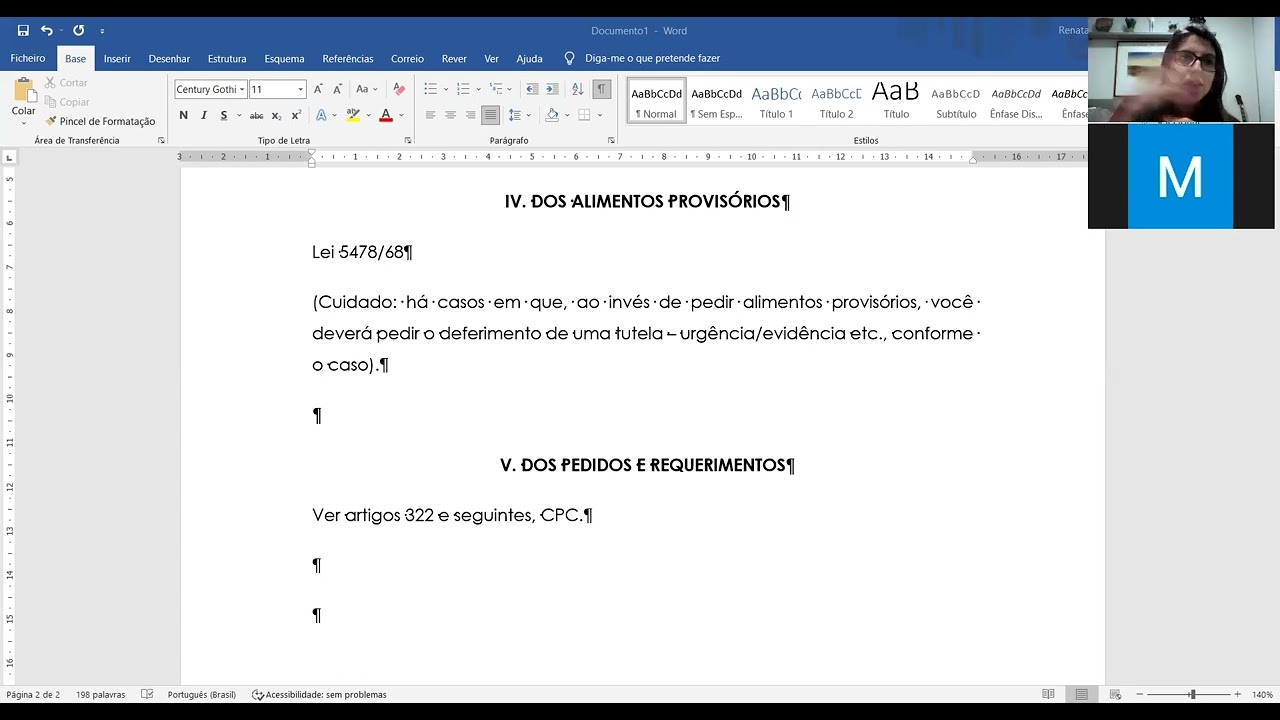Apply yellow text highlight
Viewport: 1280px width, 720px height.
point(352,115)
